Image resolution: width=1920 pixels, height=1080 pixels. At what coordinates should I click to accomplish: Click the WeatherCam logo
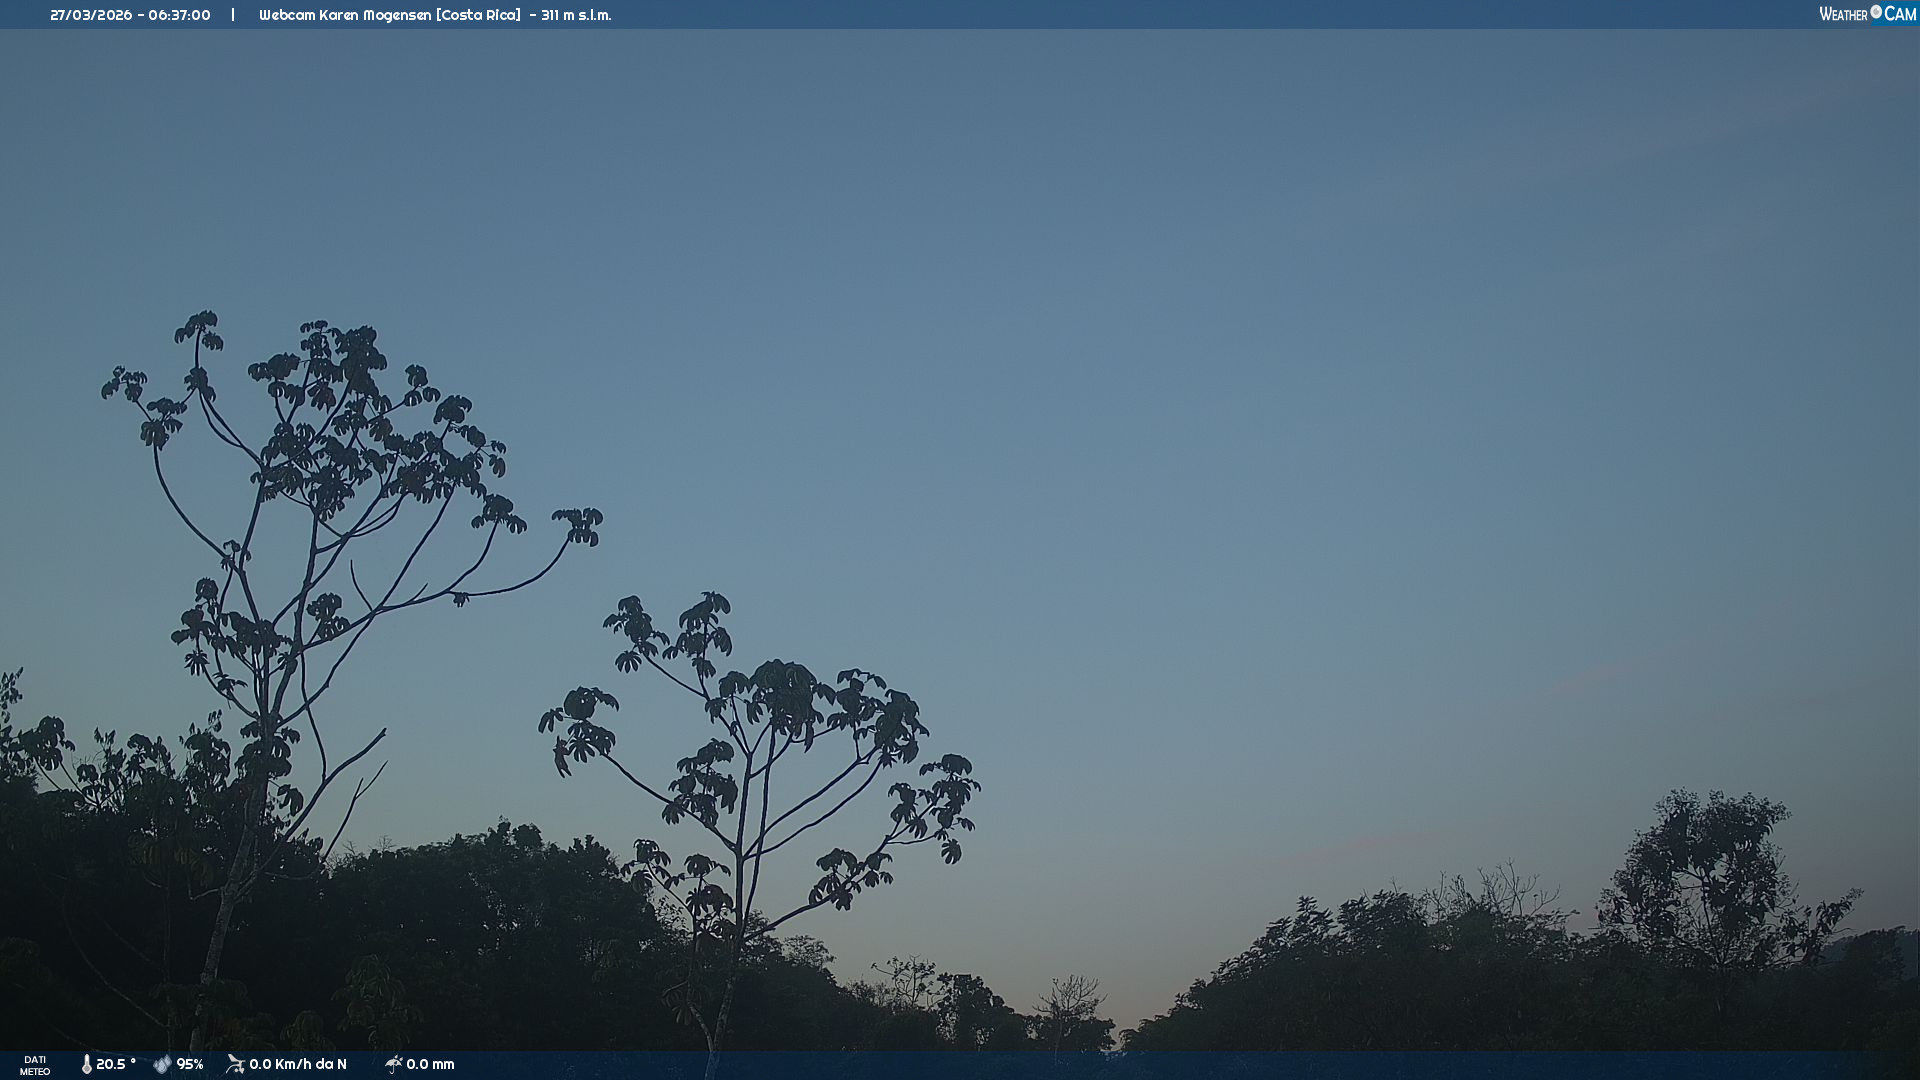(1867, 14)
